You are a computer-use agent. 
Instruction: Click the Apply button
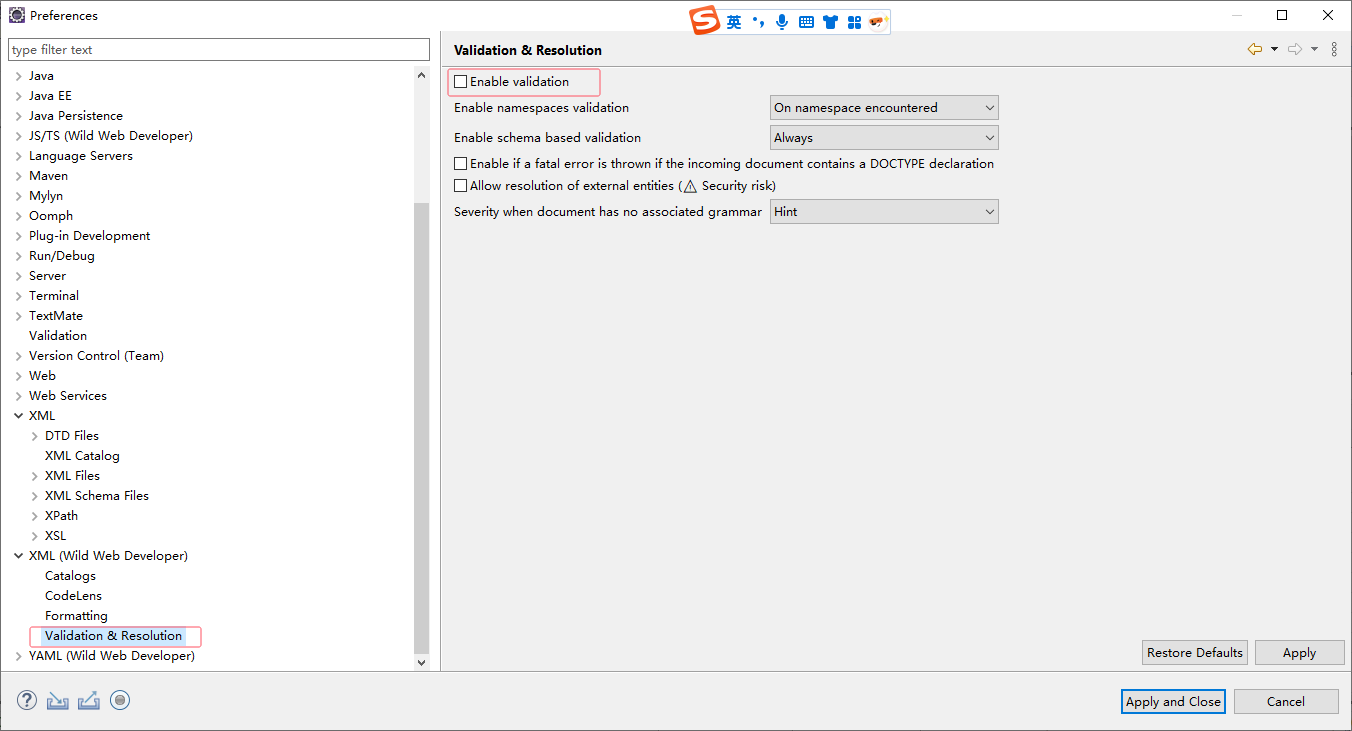click(x=1299, y=652)
